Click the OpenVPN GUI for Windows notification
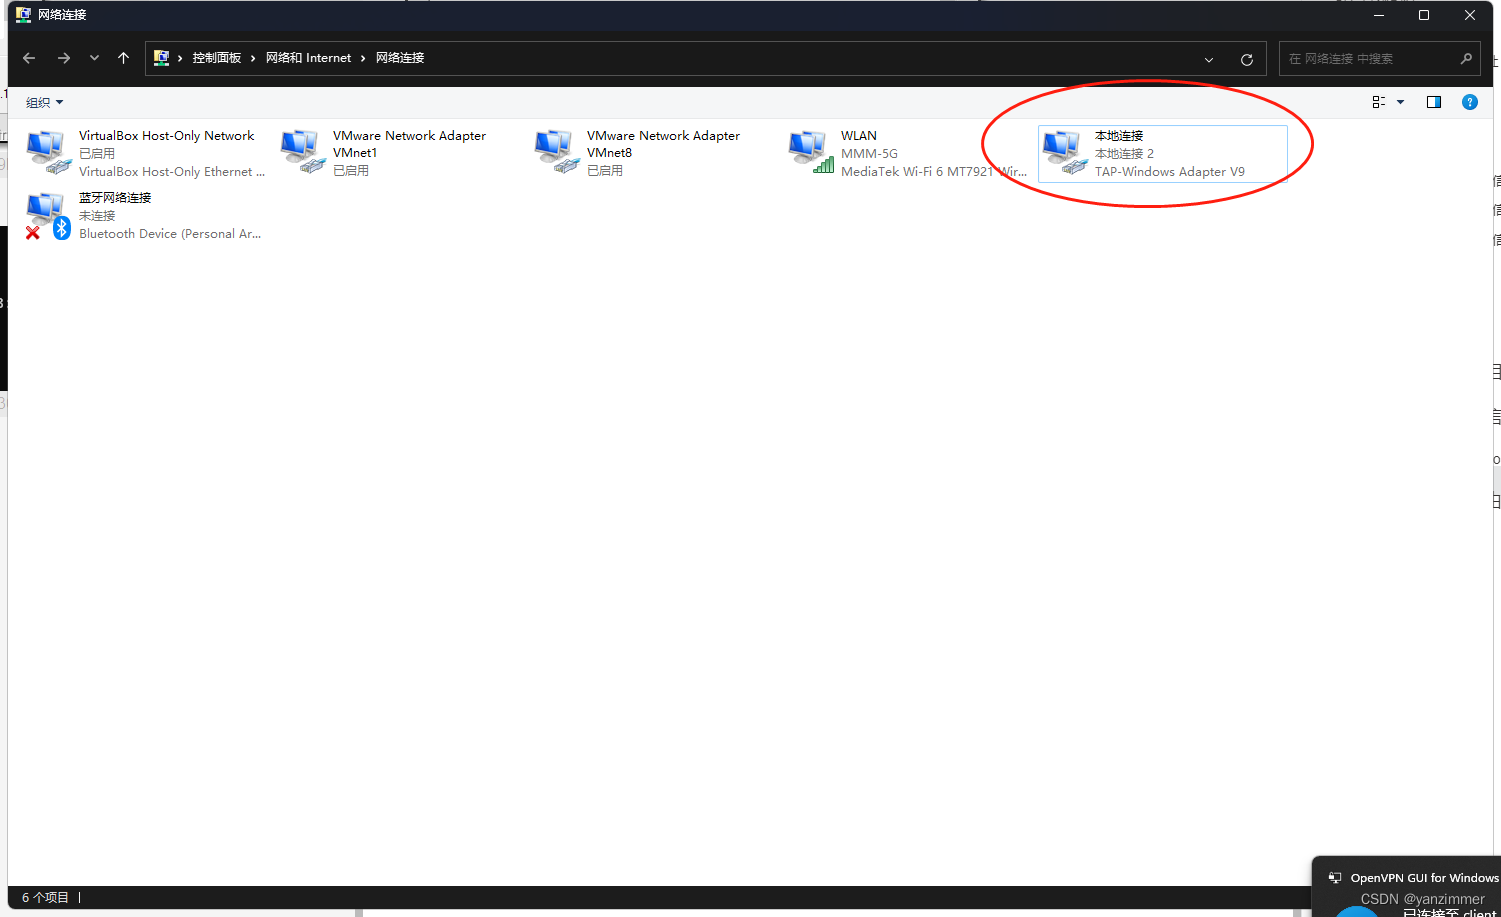This screenshot has height=917, width=1501. (x=1424, y=878)
